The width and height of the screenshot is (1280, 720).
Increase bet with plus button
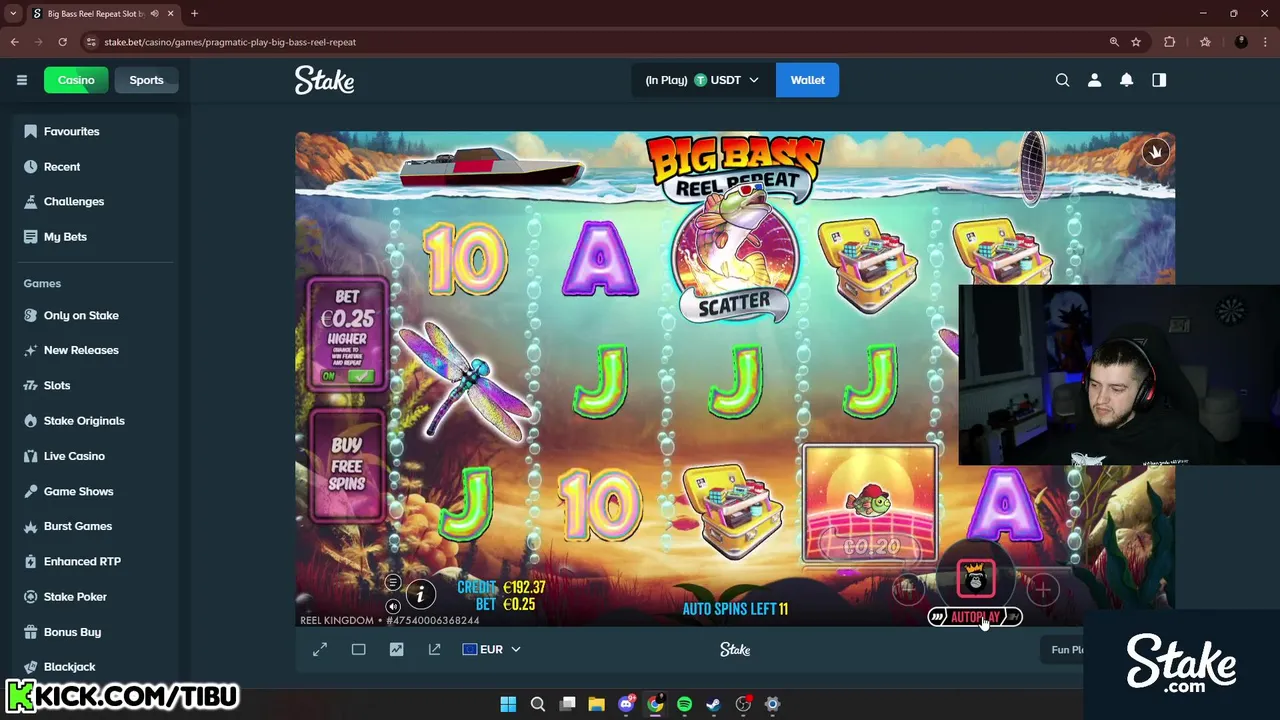click(x=1043, y=589)
